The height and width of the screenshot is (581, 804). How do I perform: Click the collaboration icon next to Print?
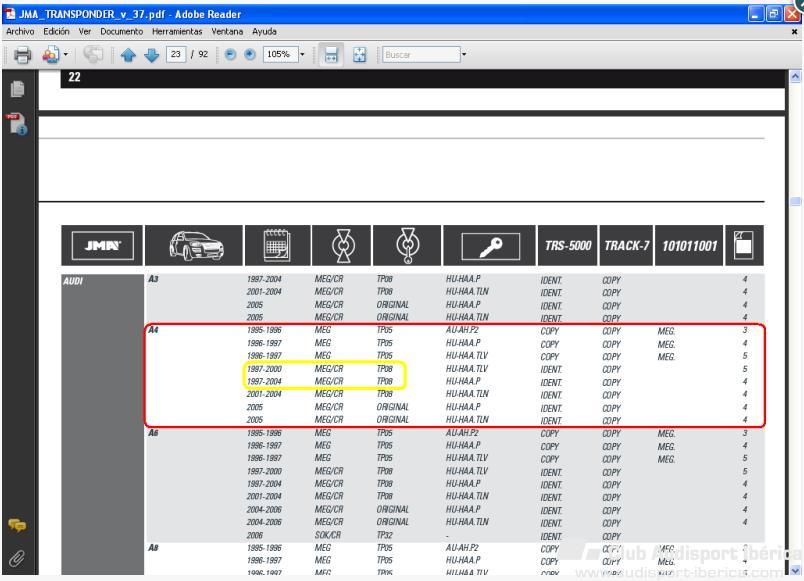coord(51,54)
